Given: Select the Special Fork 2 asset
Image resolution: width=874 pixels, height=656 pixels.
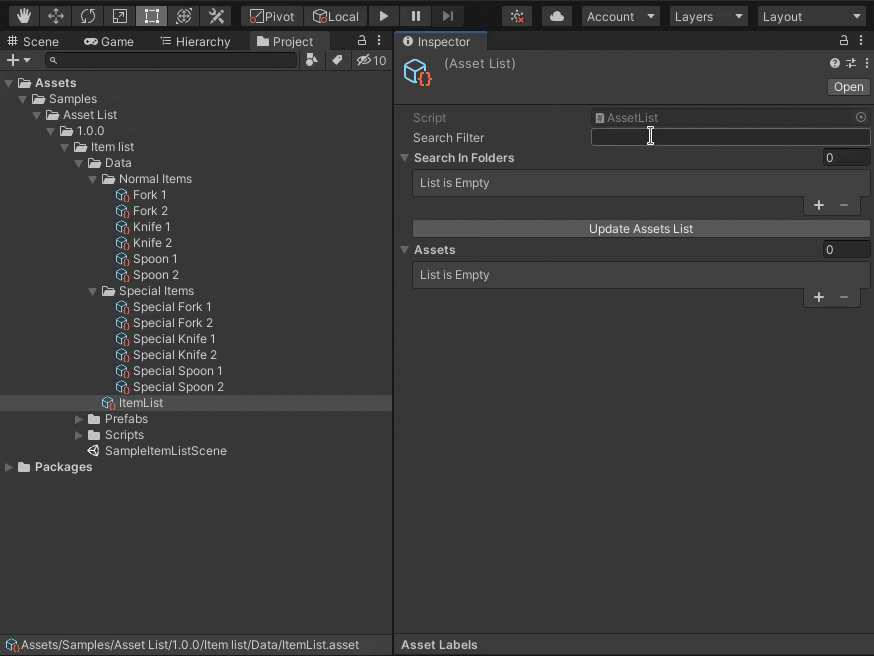Looking at the screenshot, I should 164,323.
